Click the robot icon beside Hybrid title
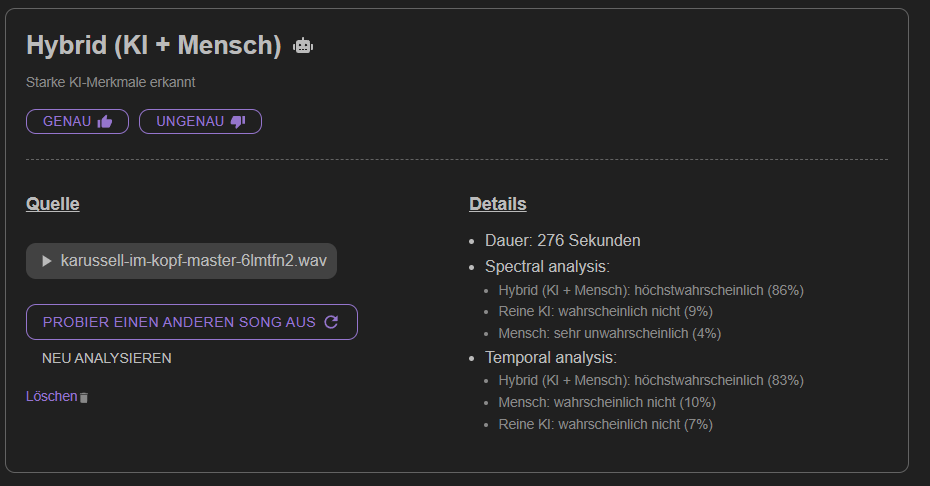Viewport: 930px width, 486px height. [303, 46]
